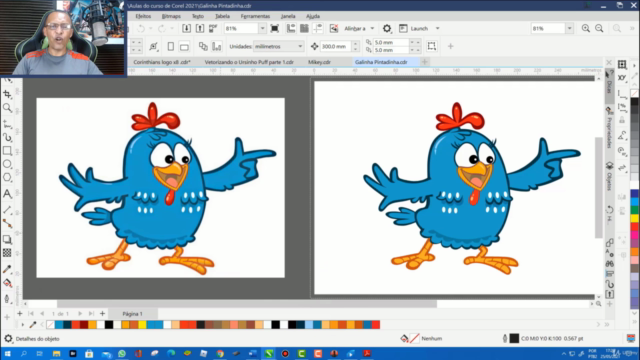
Task: Select the Artistic Media tool
Action: pyautogui.click(x=7, y=138)
